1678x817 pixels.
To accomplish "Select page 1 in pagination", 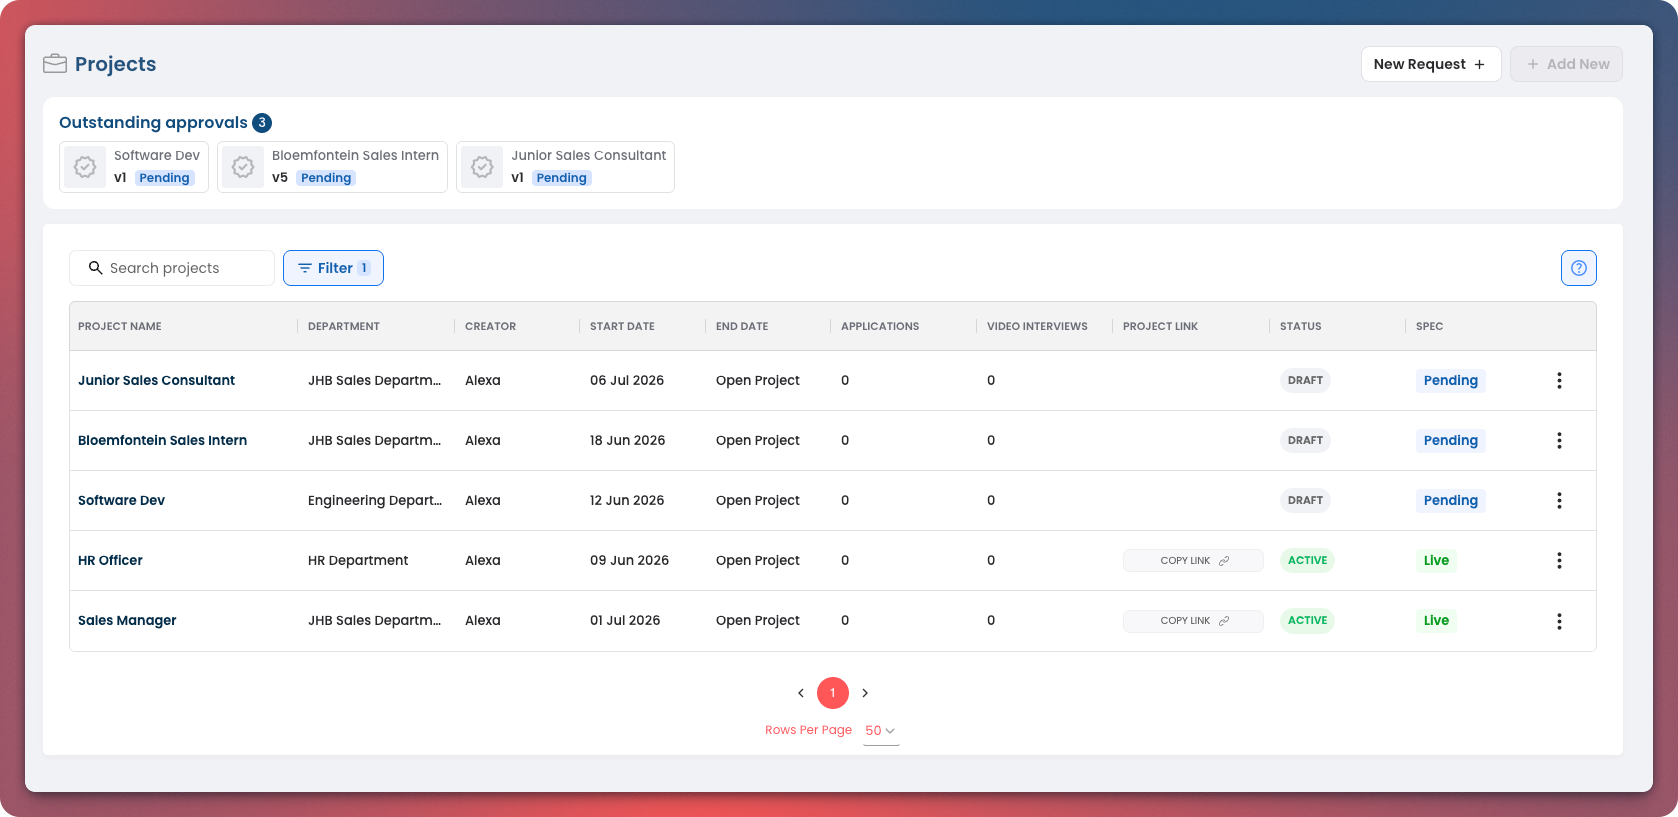I will point(833,693).
